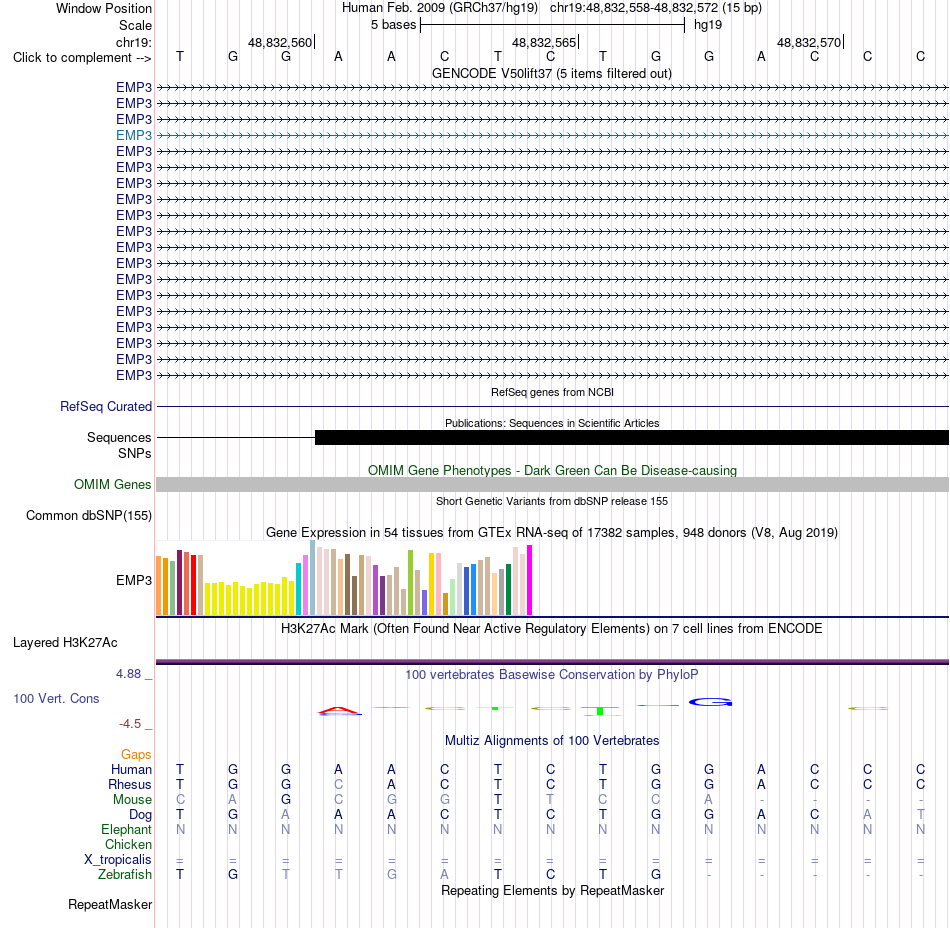Open 'OMIM Gene Phenotypes' green track title
The height and width of the screenshot is (928, 950).
click(x=552, y=470)
